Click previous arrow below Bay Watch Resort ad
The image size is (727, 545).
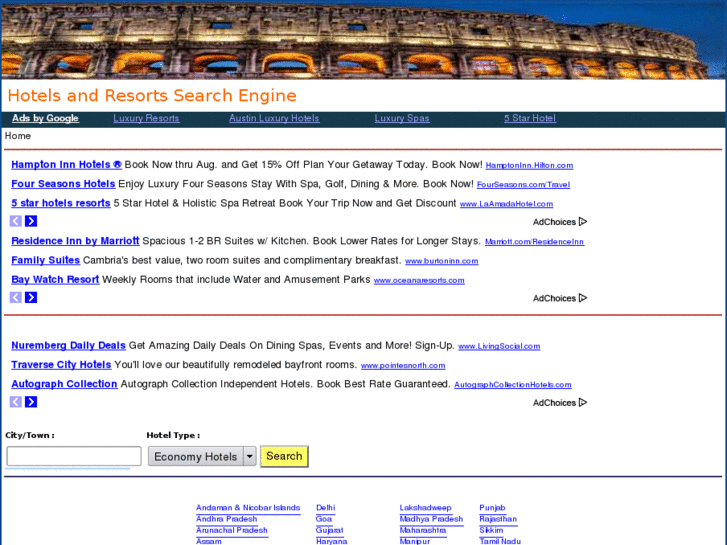(x=16, y=297)
